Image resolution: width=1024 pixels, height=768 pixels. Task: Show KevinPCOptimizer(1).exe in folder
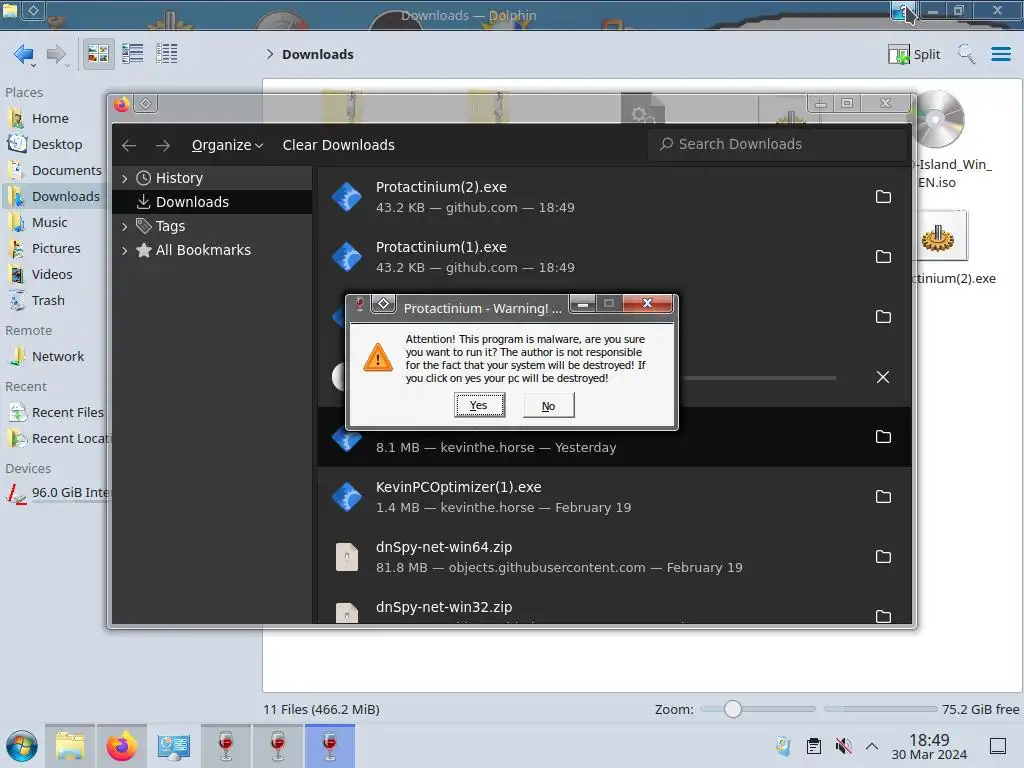(883, 497)
